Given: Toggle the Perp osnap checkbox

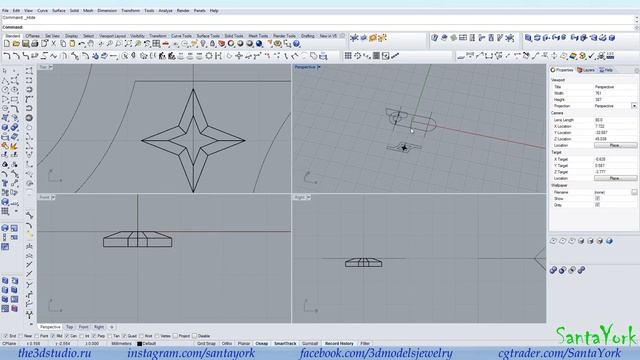Looking at the screenshot, I should (x=94, y=336).
